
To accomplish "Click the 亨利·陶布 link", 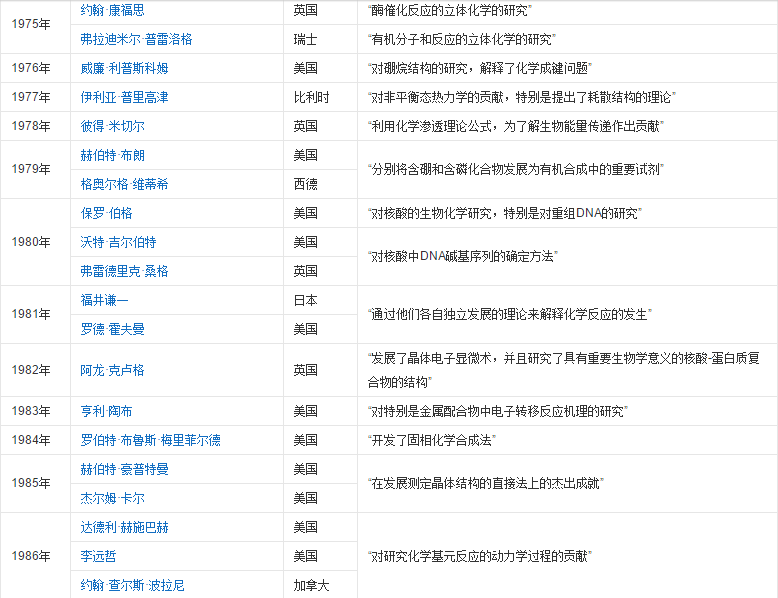I will click(106, 411).
